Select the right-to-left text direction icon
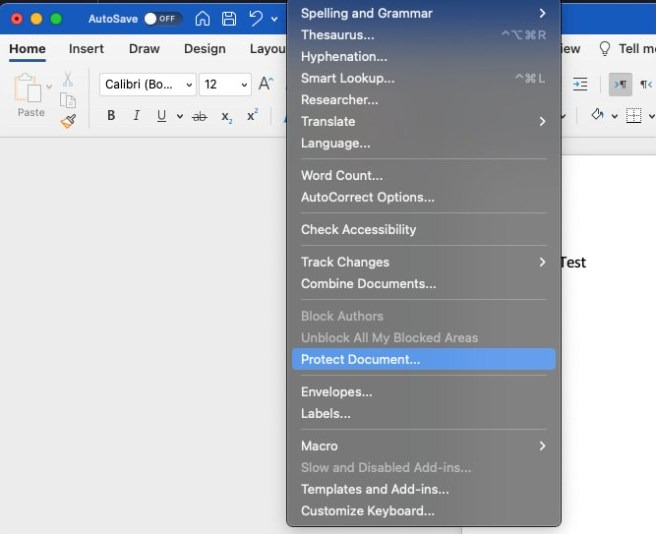Image resolution: width=656 pixels, height=534 pixels. pos(646,84)
